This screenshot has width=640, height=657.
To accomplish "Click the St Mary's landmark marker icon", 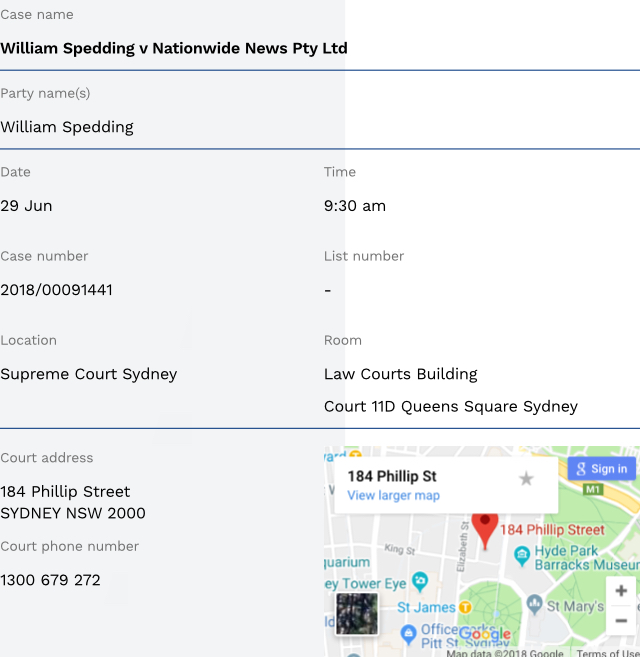I will pyautogui.click(x=534, y=605).
